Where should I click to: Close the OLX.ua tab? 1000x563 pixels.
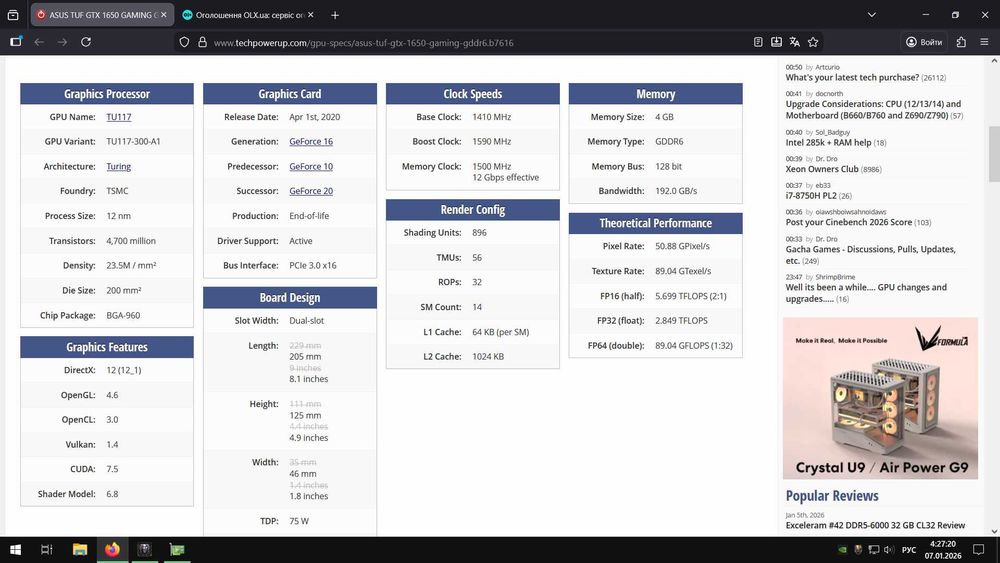click(311, 15)
